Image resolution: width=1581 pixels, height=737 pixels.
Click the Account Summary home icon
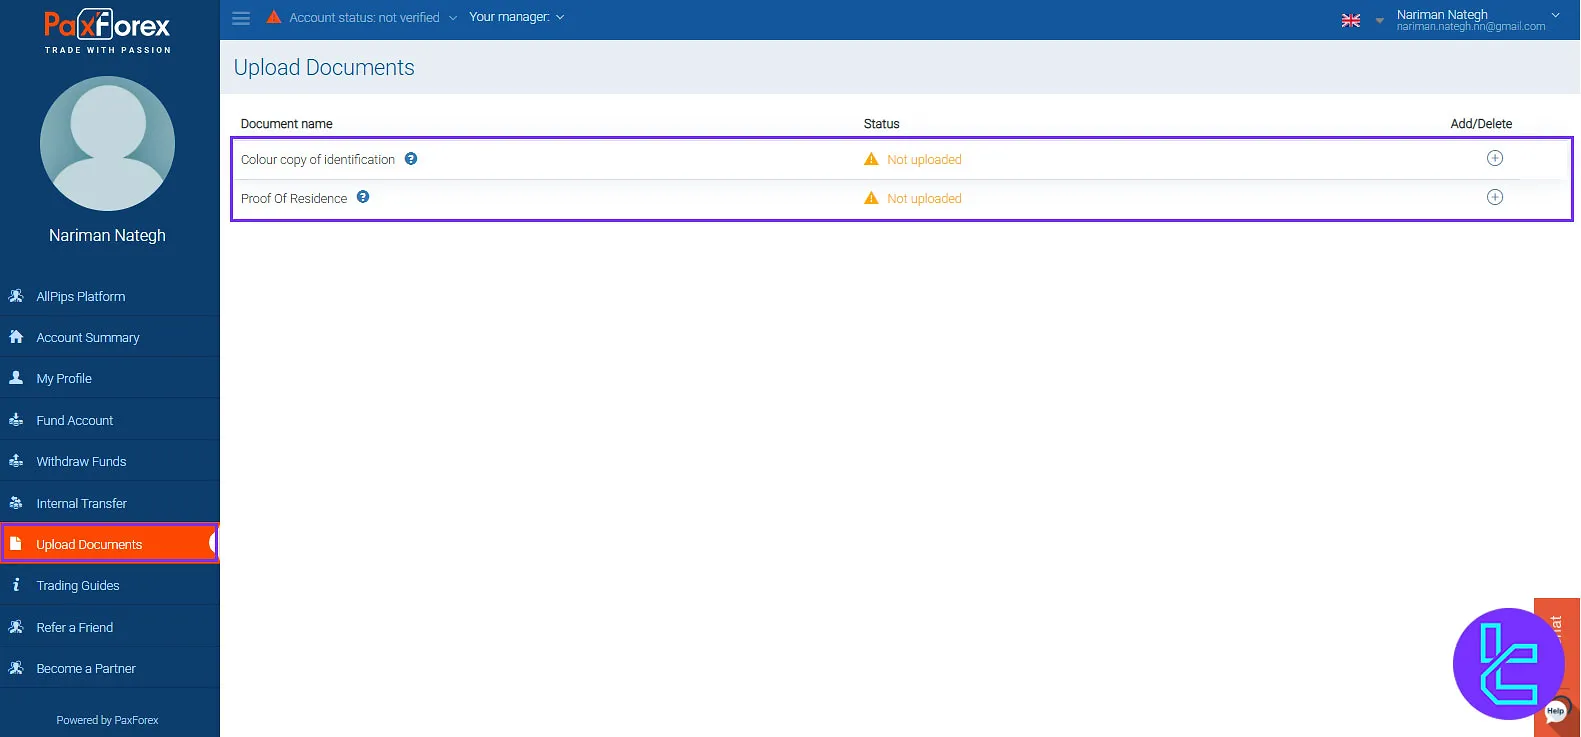pyautogui.click(x=16, y=337)
